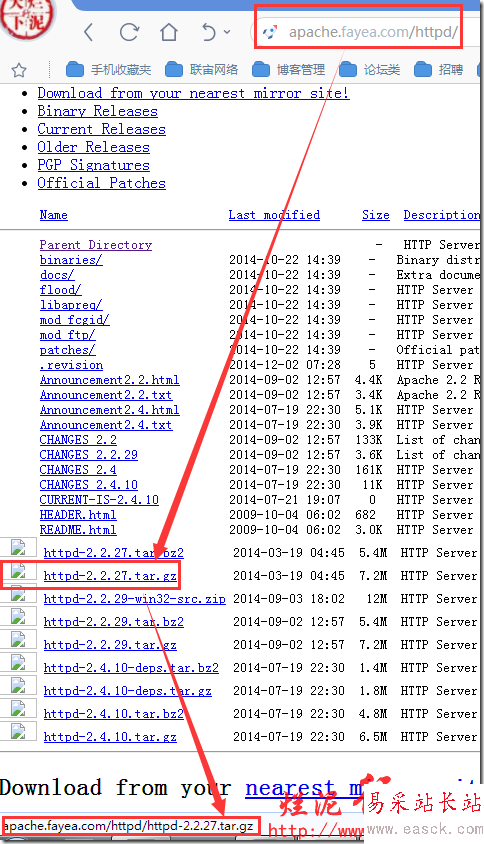
Task: Open the libapreq/ directory
Action: click(x=71, y=305)
